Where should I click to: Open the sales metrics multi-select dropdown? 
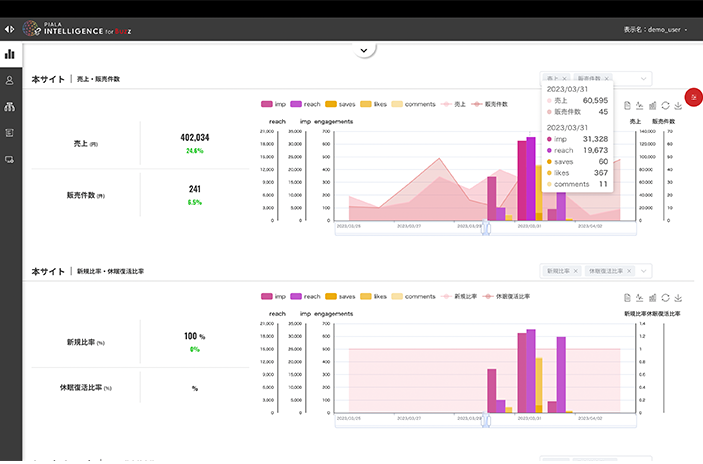pyautogui.click(x=643, y=78)
